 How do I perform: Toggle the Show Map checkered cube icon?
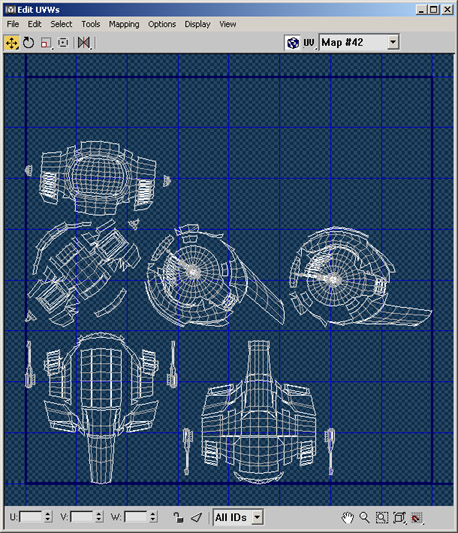click(293, 43)
